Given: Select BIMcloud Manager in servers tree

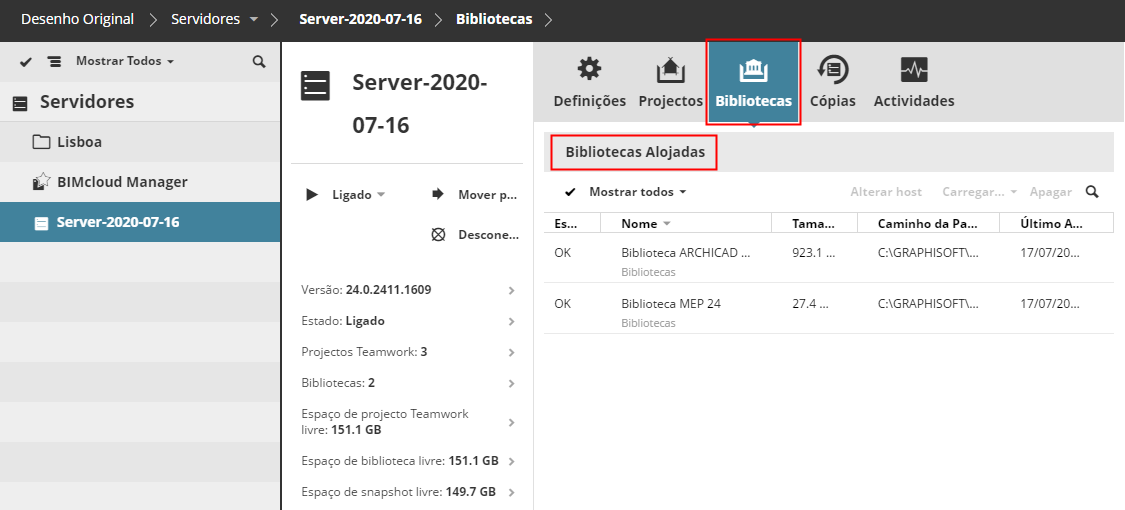Looking at the screenshot, I should point(140,182).
